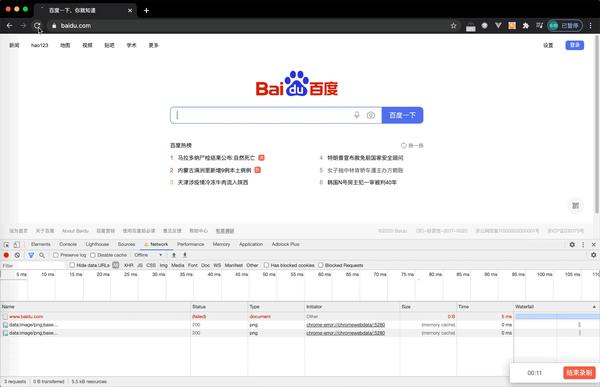Click the V-shaped extension icon in the toolbar

pos(498,26)
